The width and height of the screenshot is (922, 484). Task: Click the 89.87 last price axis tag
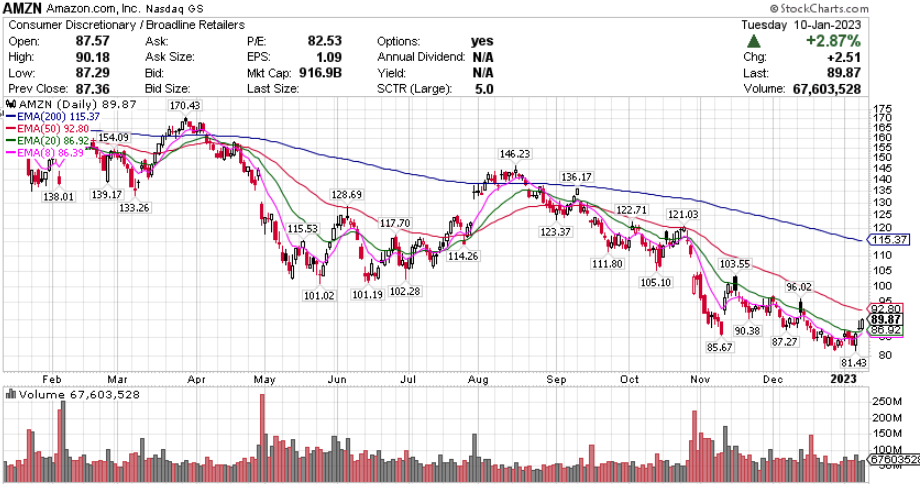tap(886, 319)
